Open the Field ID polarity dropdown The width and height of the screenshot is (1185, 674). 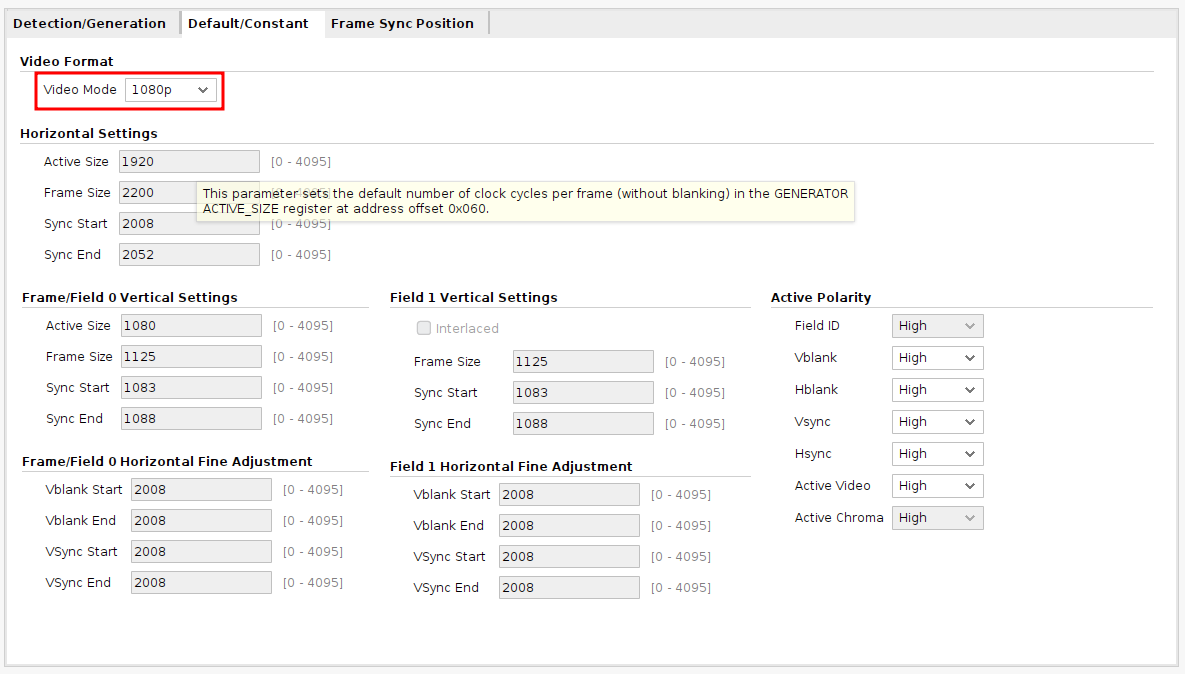937,326
